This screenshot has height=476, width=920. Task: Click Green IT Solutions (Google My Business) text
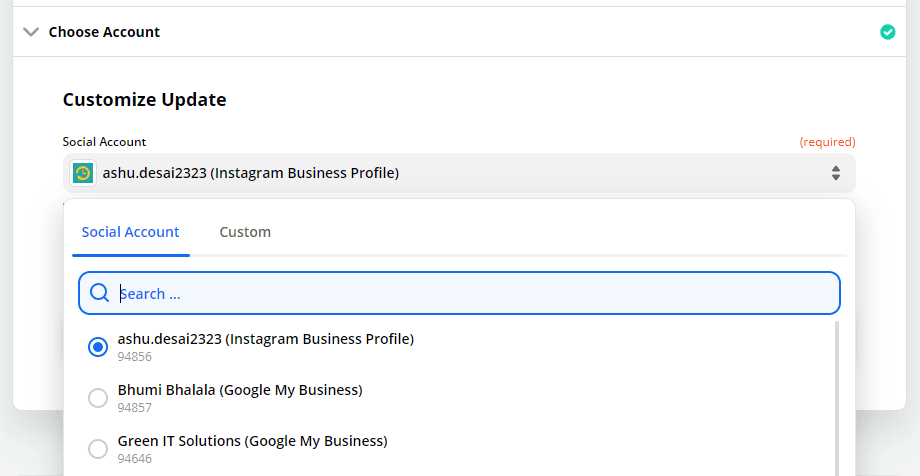(252, 441)
